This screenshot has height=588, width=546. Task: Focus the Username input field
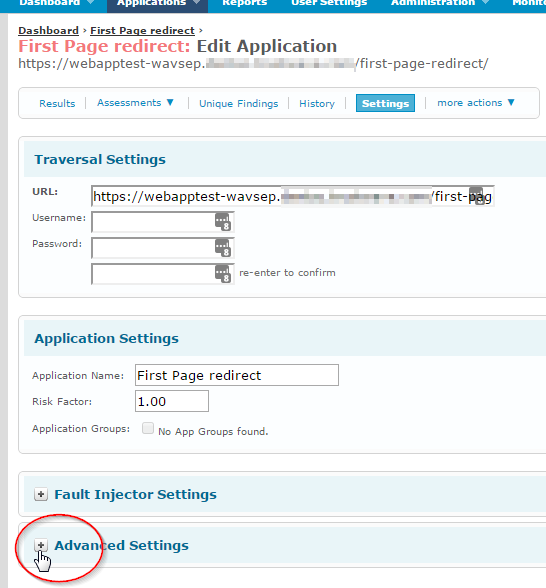click(163, 222)
